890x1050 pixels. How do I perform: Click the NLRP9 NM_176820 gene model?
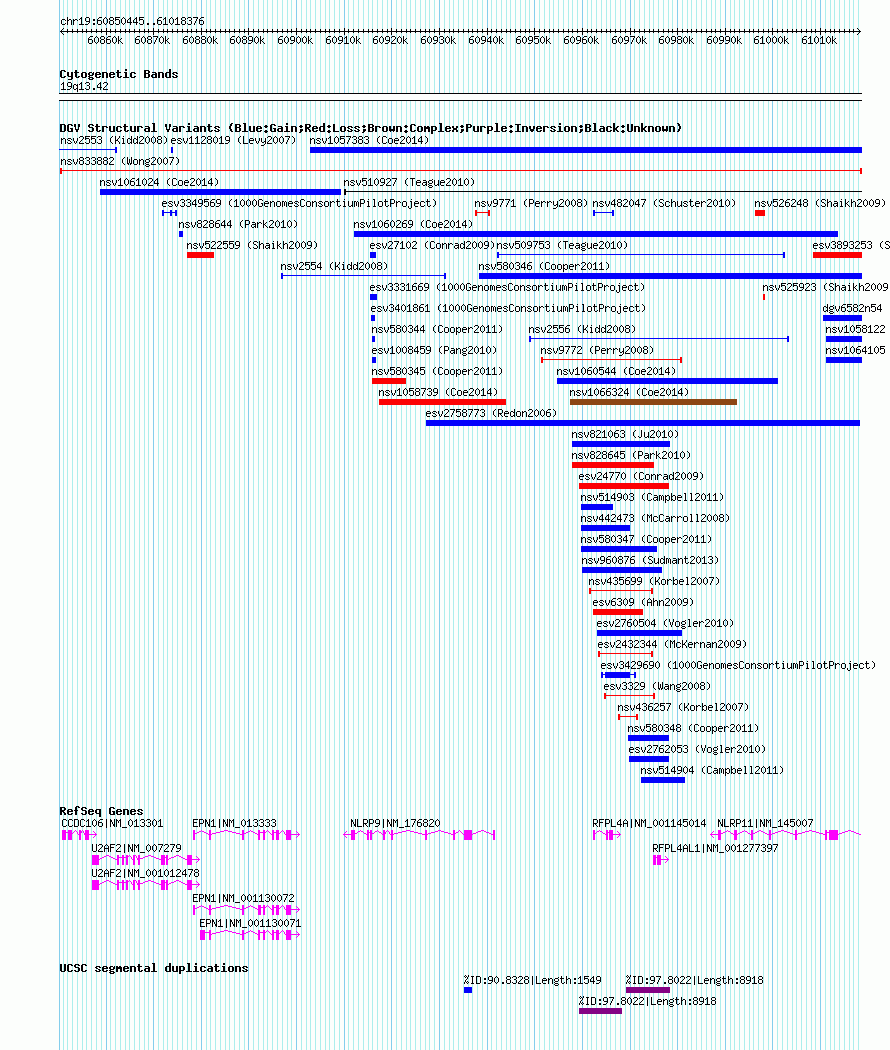pos(419,834)
